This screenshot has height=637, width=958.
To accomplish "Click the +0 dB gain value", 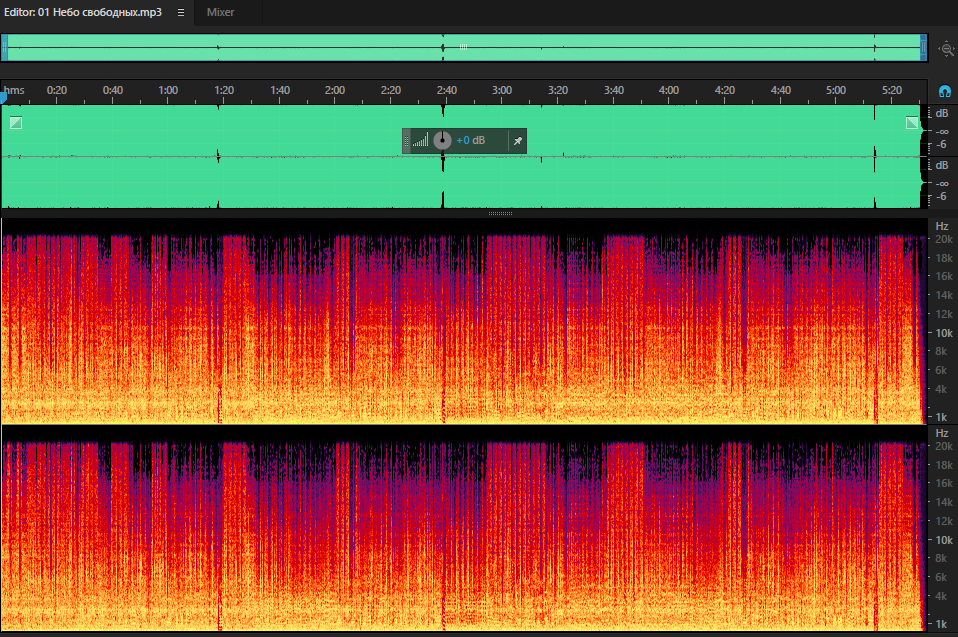I will tap(470, 140).
